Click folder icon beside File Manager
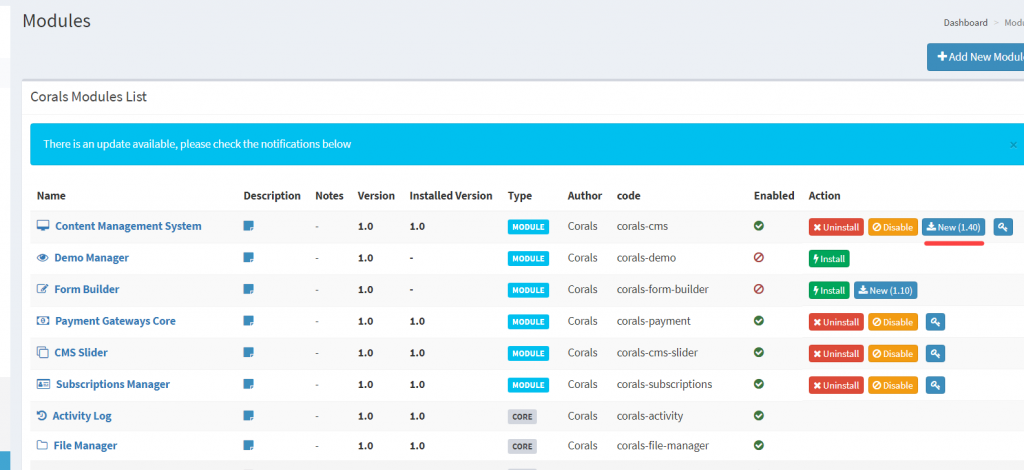Screen dimensions: 1024x470 click(42, 445)
